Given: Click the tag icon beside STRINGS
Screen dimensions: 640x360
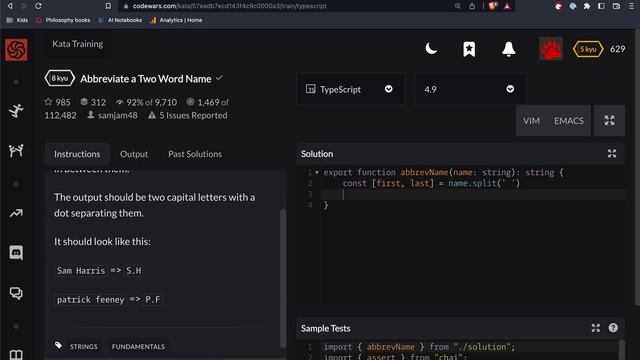Looking at the screenshot, I should pyautogui.click(x=58, y=345).
